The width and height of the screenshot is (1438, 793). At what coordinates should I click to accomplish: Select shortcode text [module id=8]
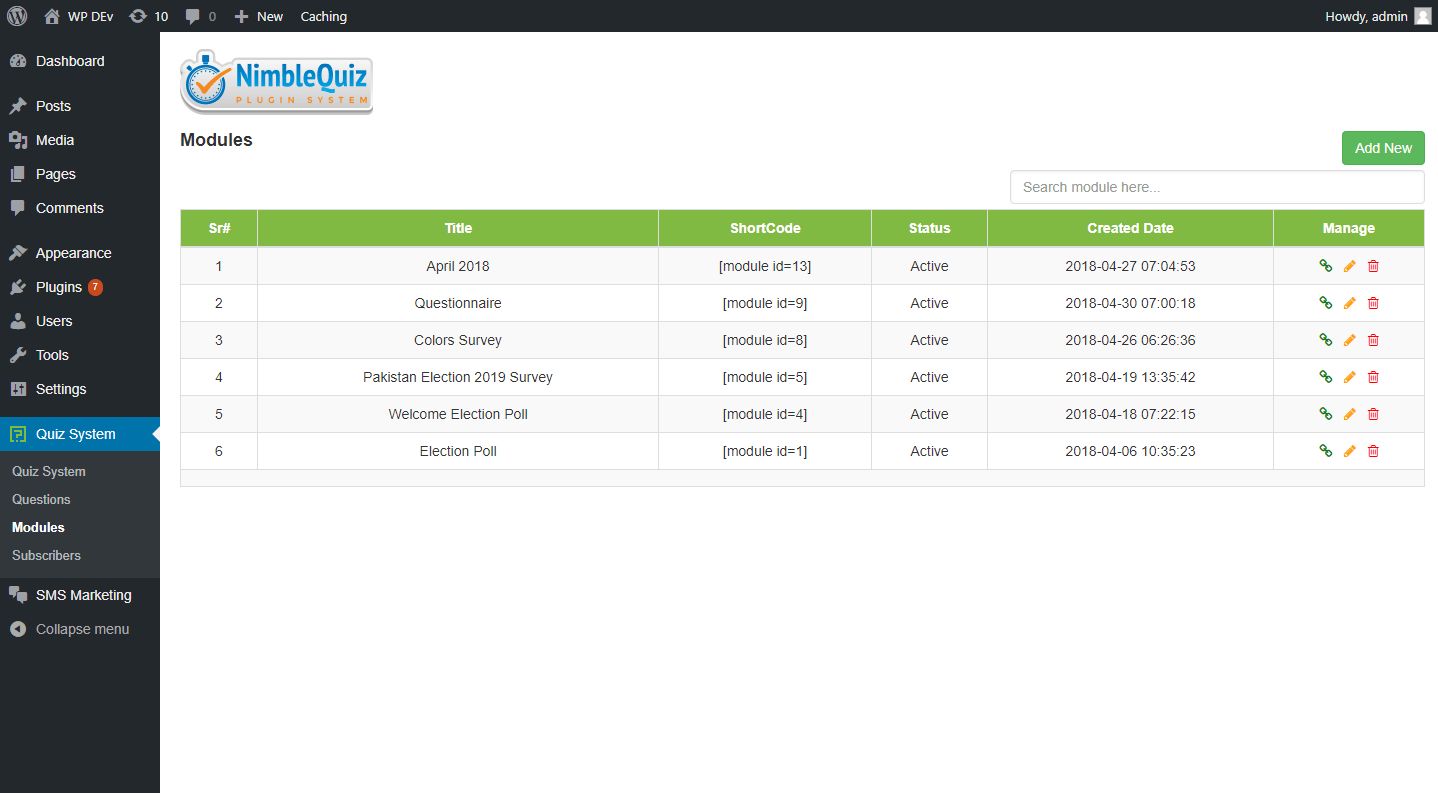765,340
